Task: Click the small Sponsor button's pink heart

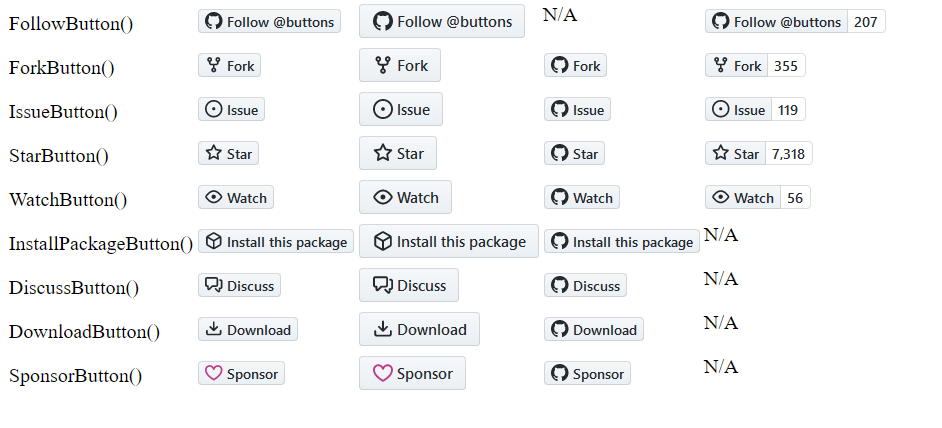Action: [213, 373]
